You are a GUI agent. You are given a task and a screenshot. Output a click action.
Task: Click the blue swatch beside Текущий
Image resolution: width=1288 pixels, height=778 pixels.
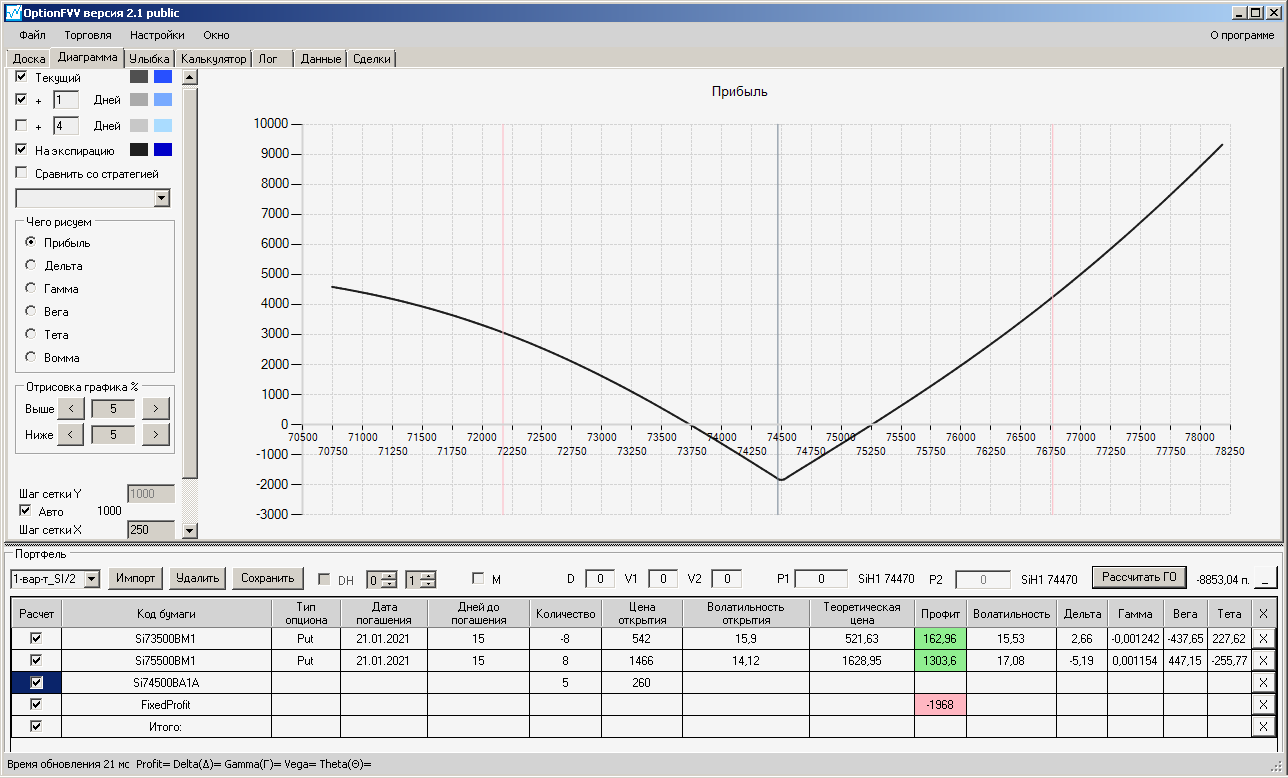pos(163,77)
